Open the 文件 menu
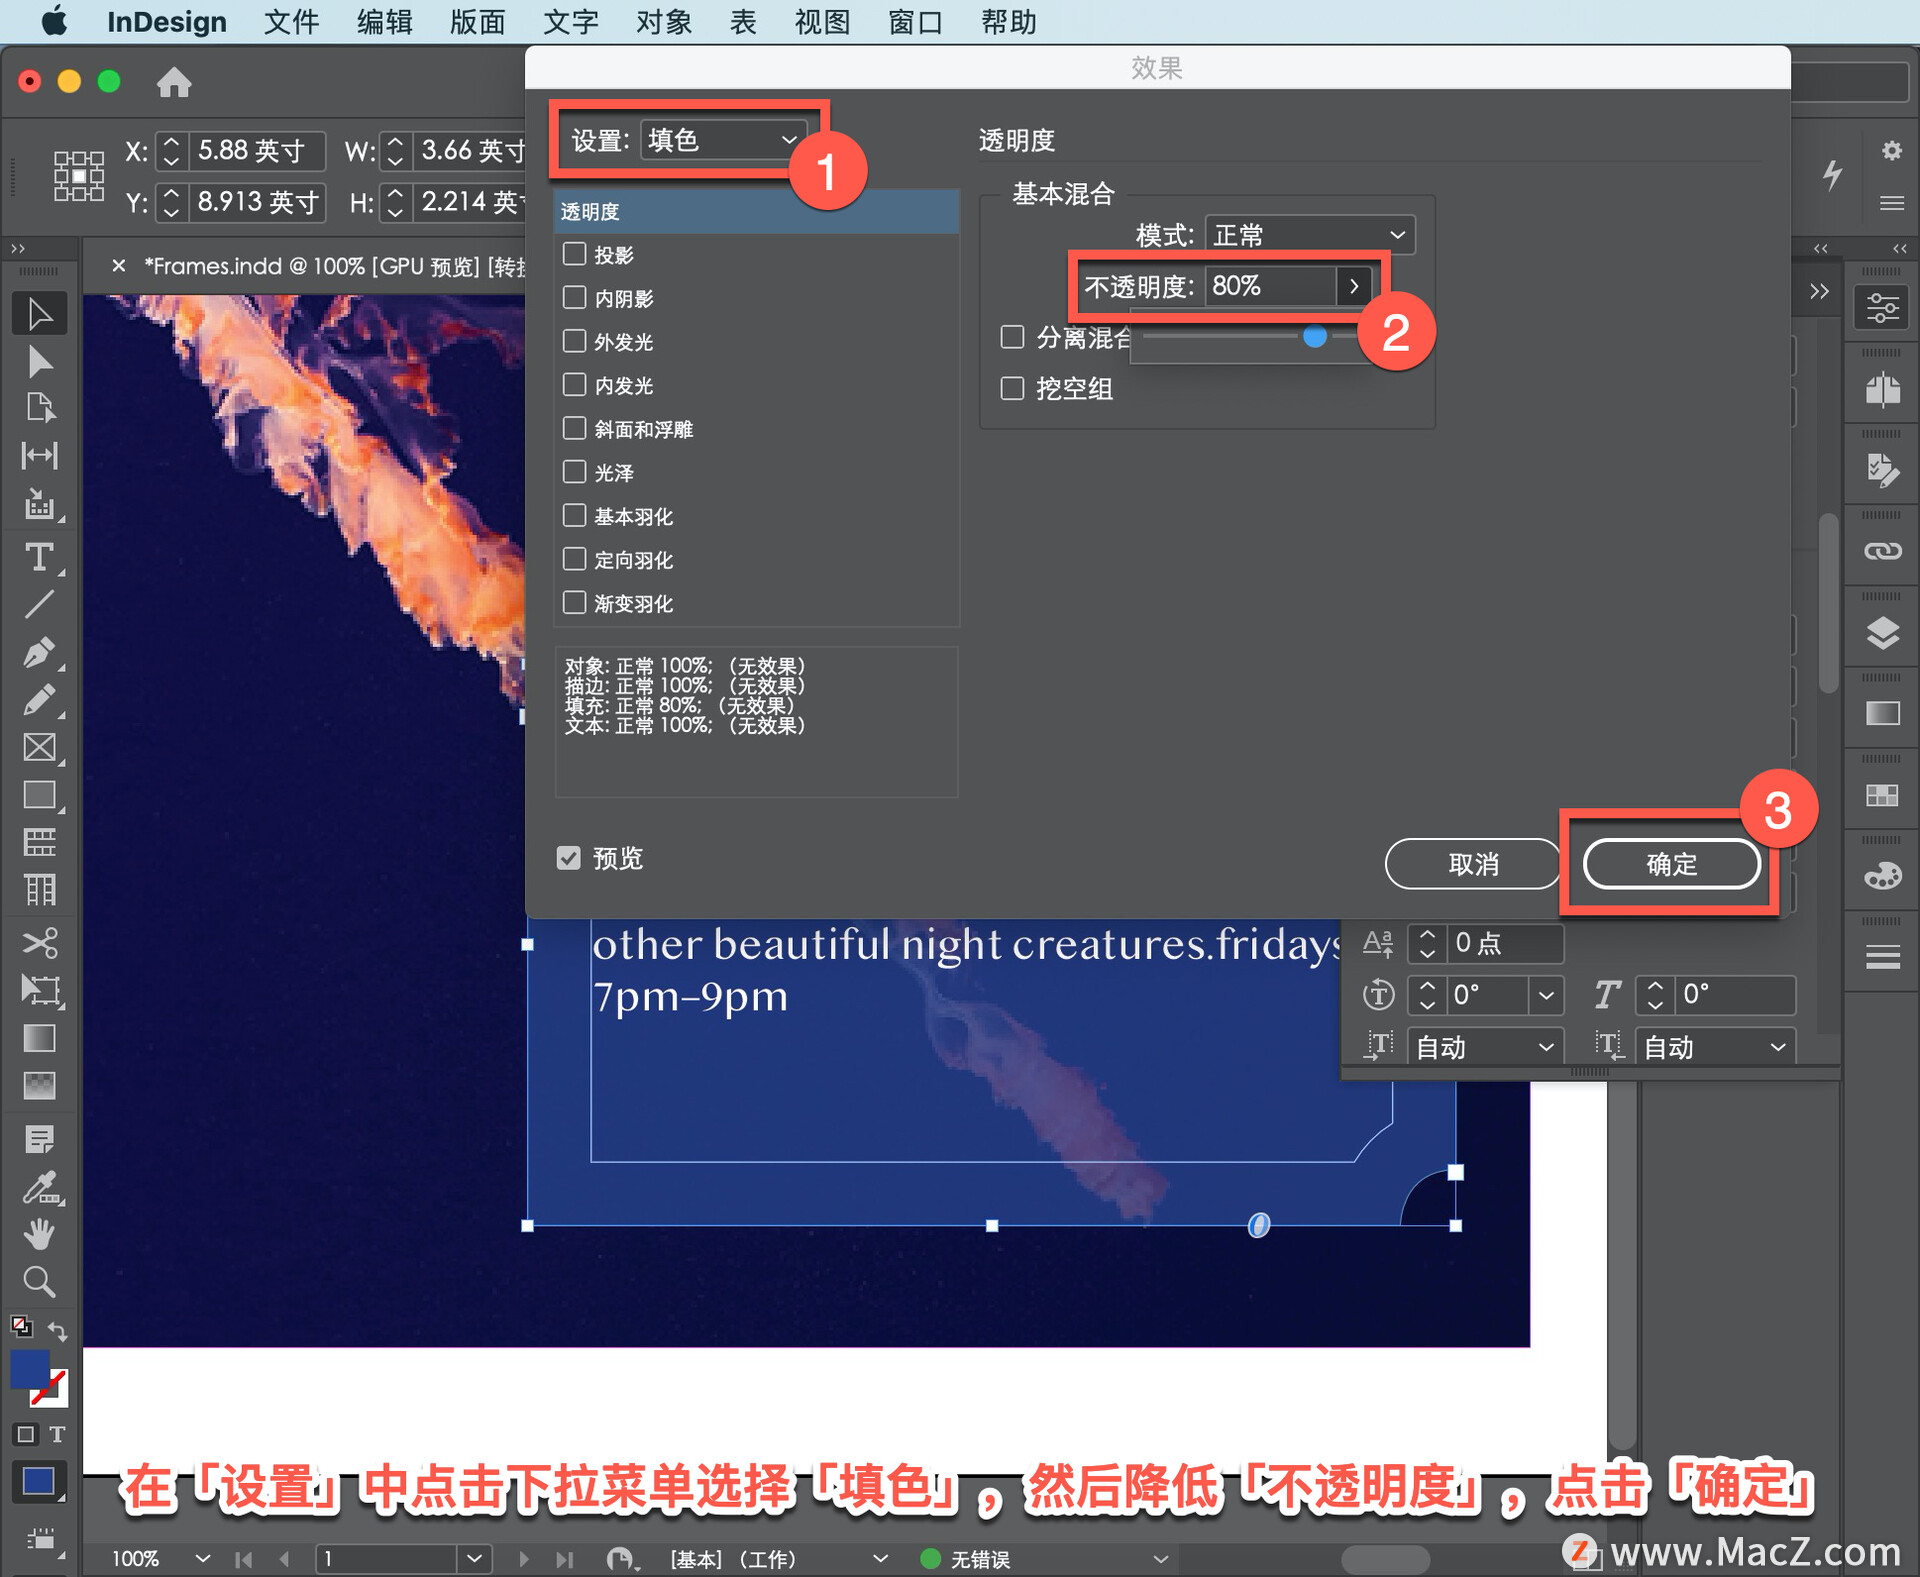 tap(291, 22)
